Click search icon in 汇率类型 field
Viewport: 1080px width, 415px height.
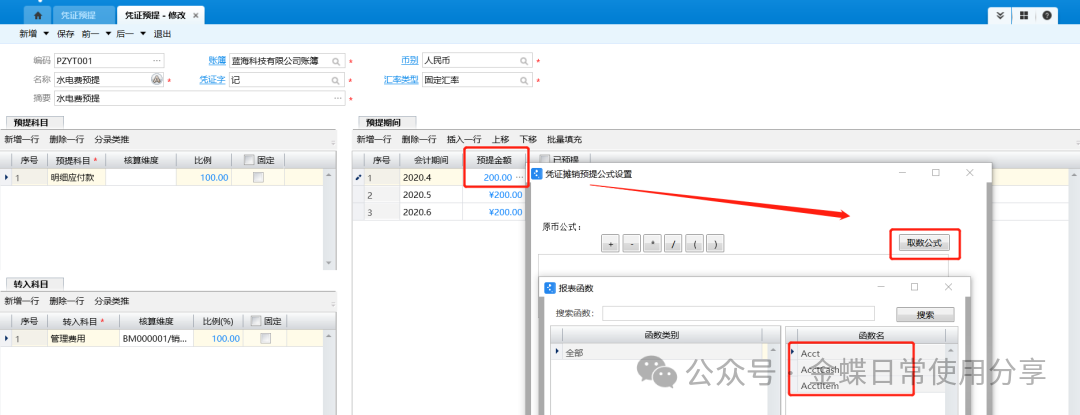click(x=524, y=79)
